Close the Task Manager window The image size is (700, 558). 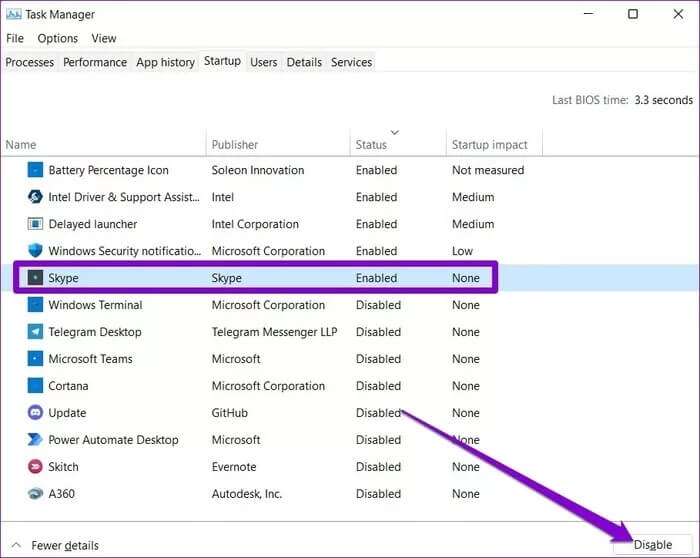point(678,14)
